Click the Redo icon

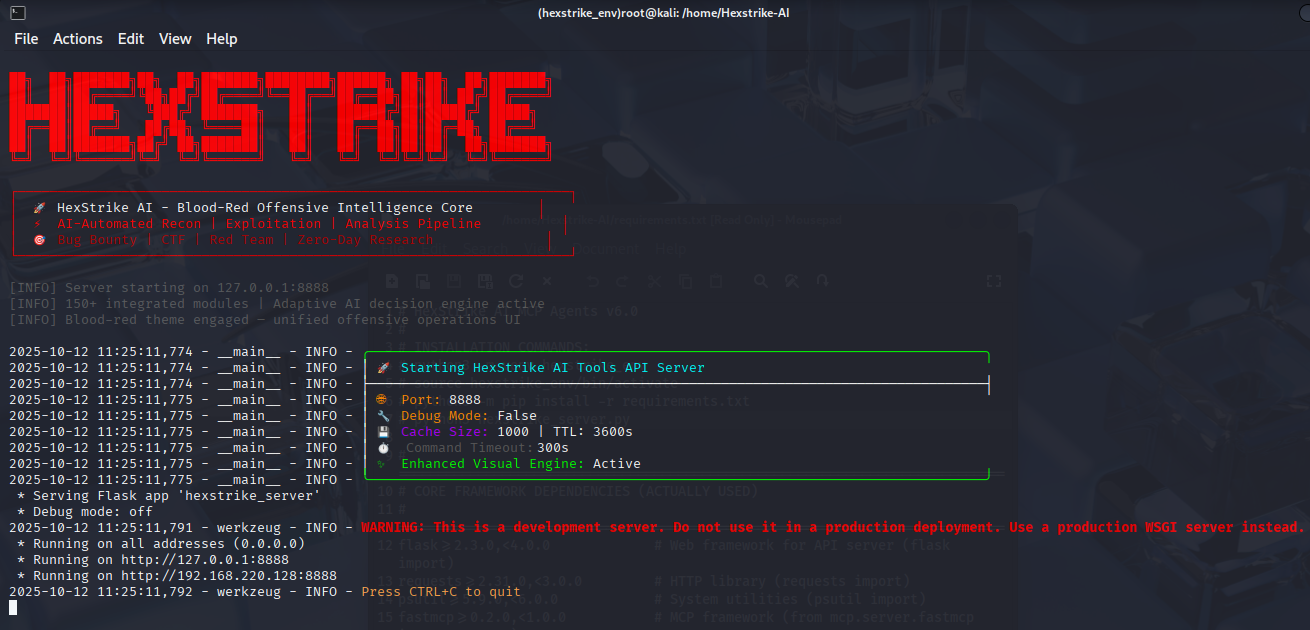622,281
